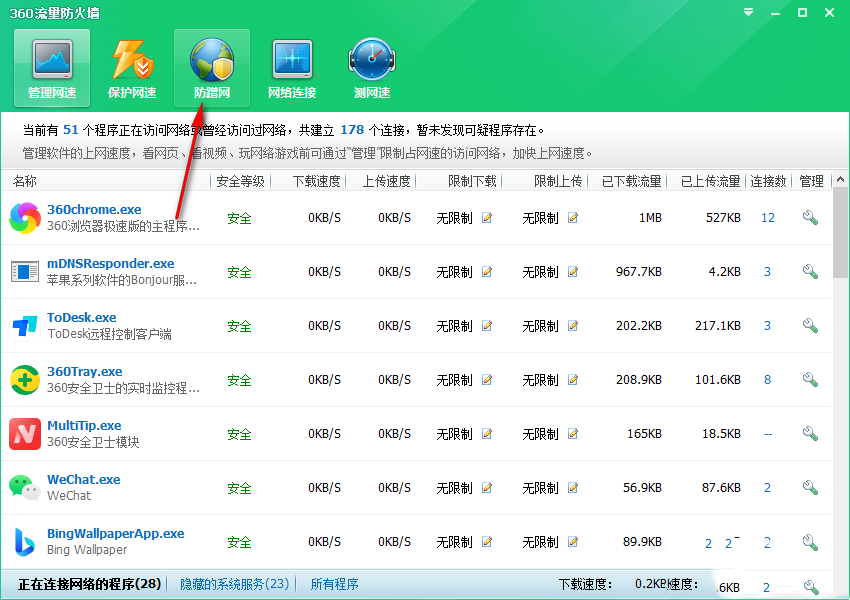Edit upload limit for mDNSResponder.exe

pyautogui.click(x=572, y=272)
